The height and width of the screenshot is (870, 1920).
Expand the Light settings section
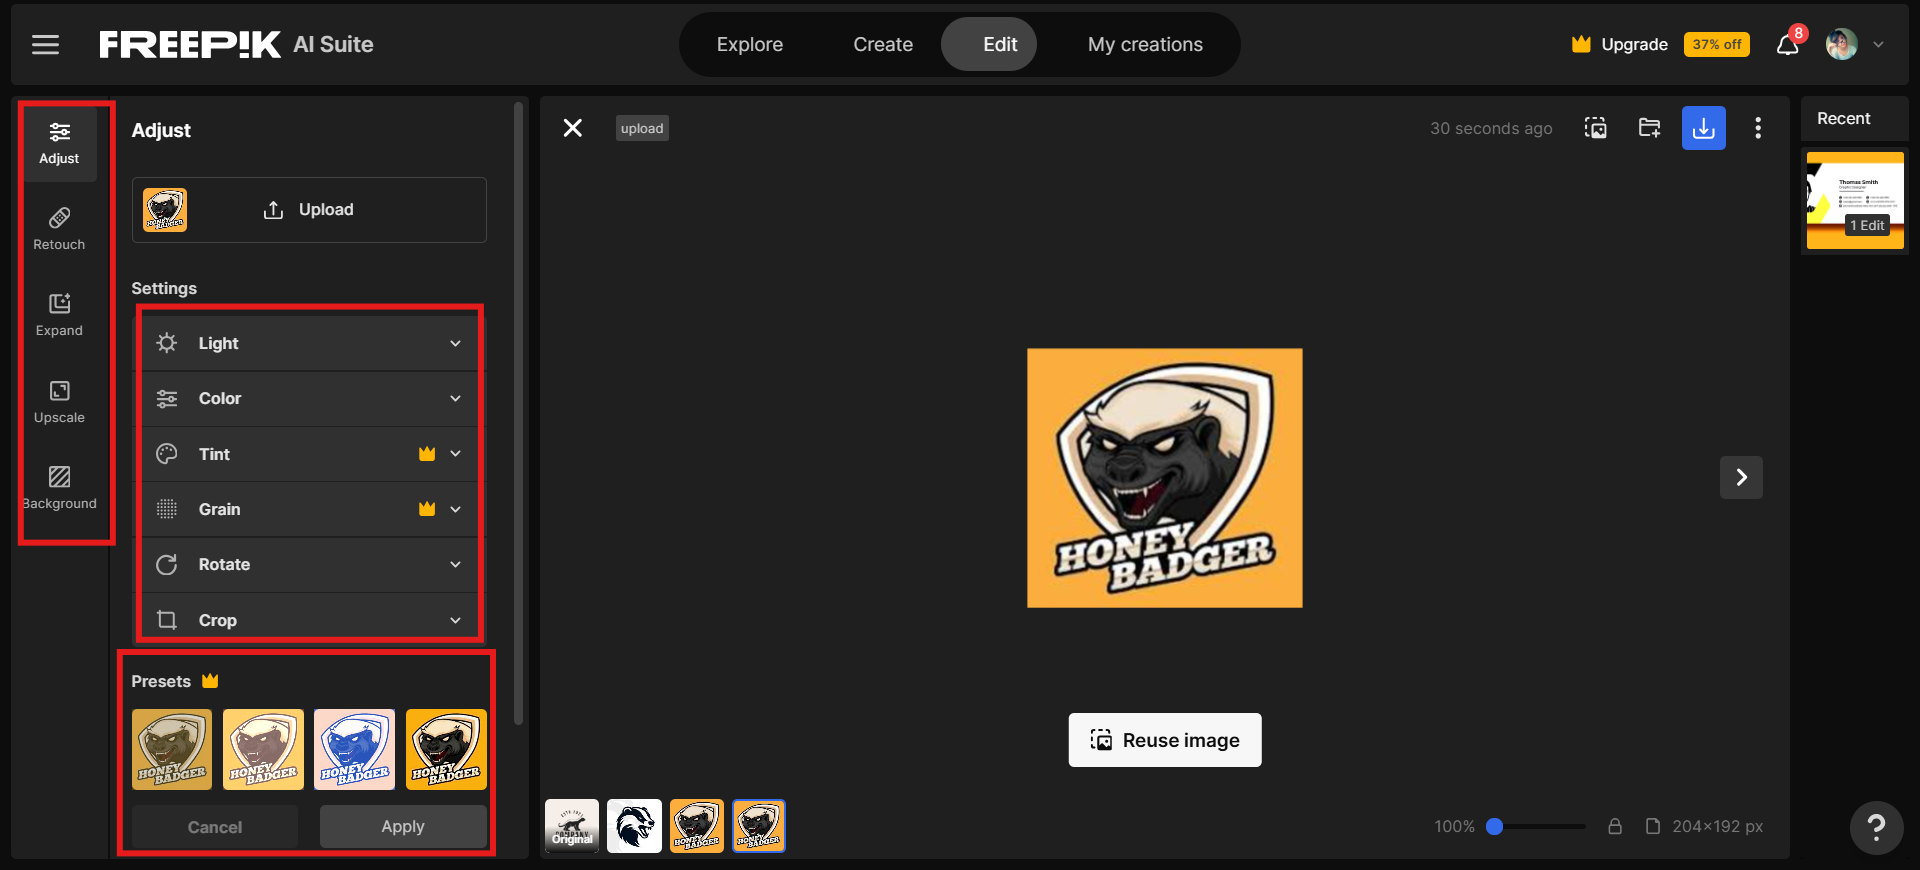310,343
